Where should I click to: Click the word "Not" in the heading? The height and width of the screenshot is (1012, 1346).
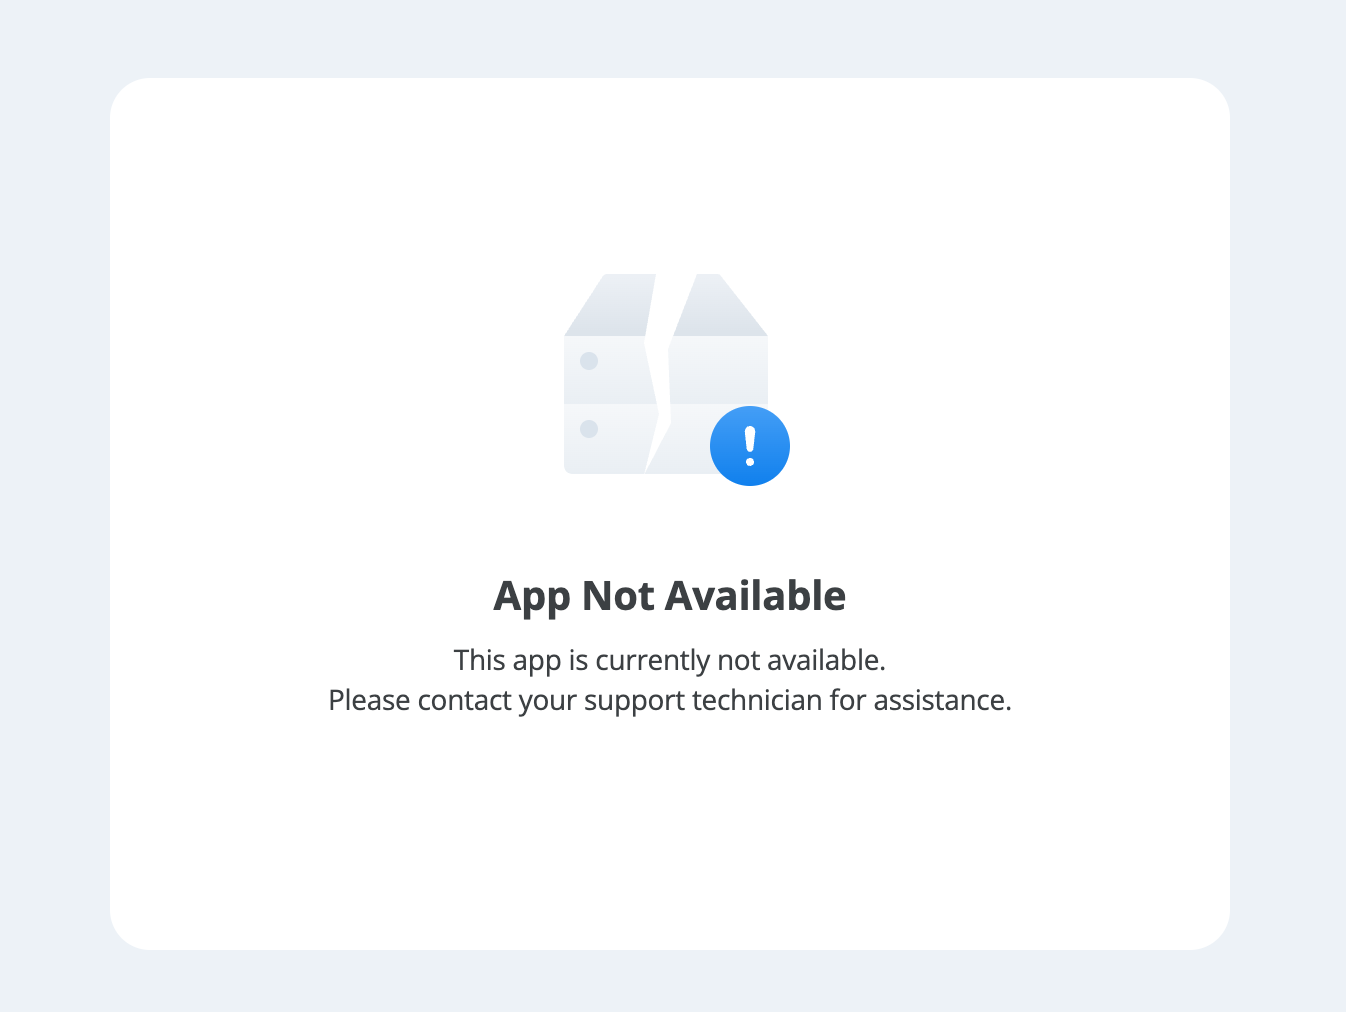(618, 596)
